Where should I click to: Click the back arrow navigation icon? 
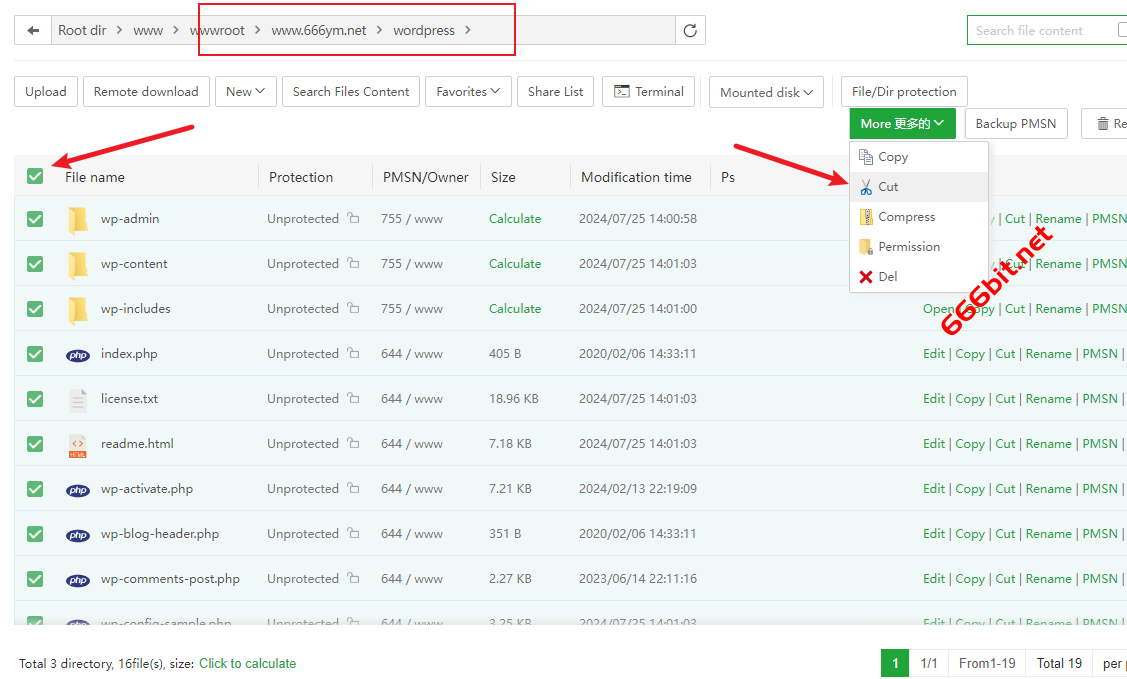pos(33,31)
